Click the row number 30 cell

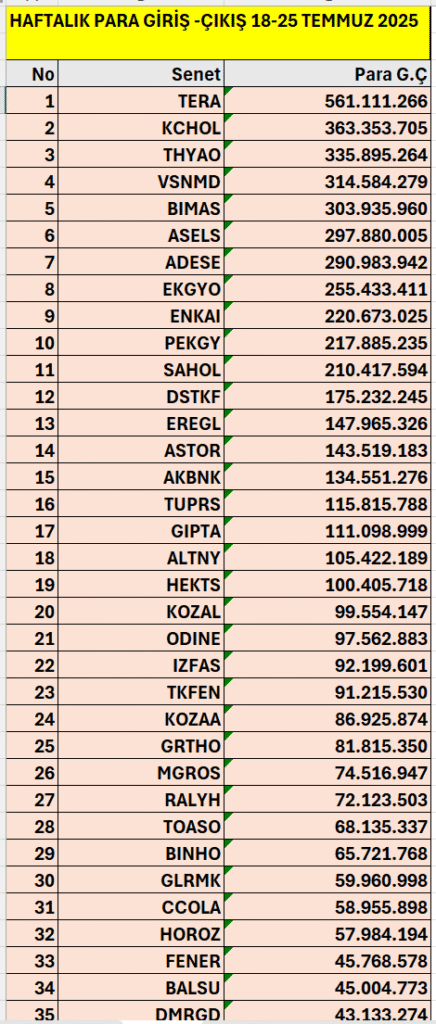pos(33,878)
